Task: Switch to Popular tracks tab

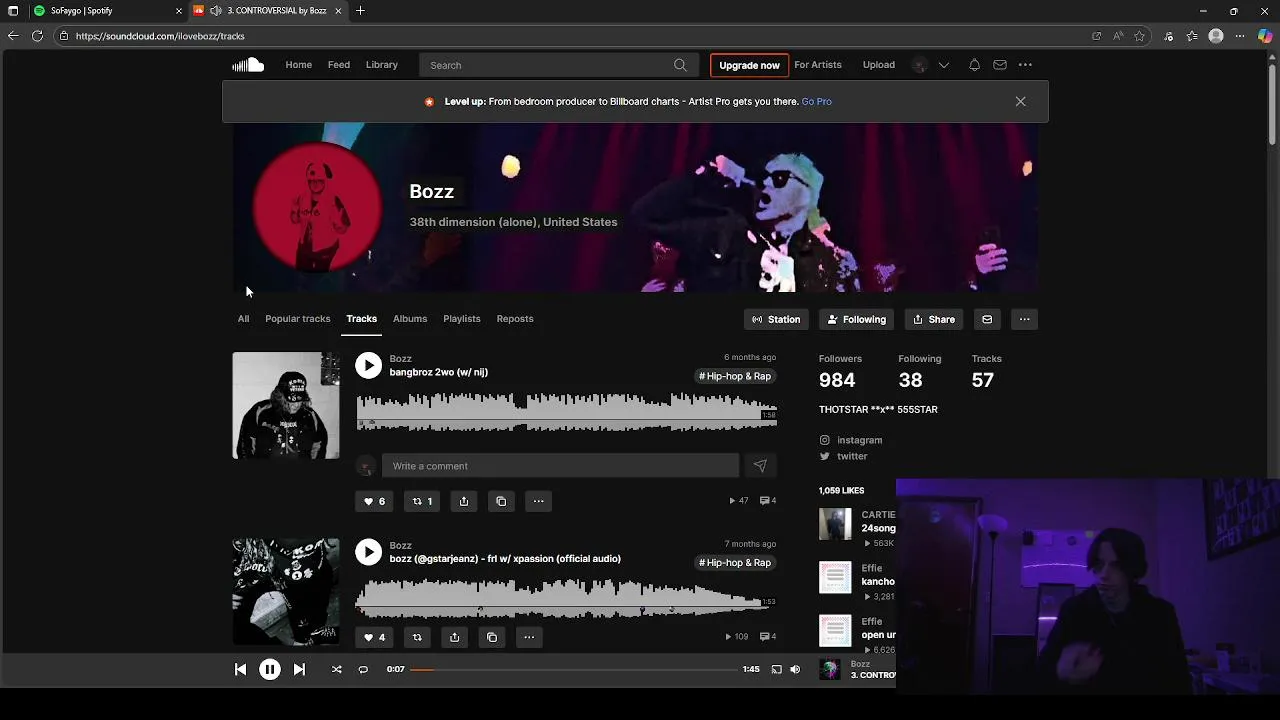Action: (297, 319)
